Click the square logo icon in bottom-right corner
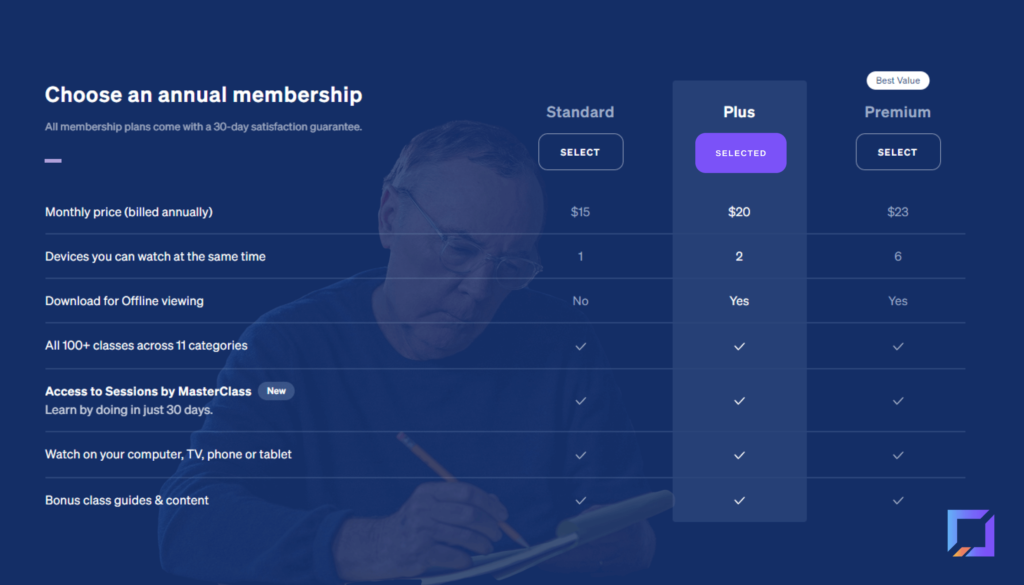 coord(971,533)
